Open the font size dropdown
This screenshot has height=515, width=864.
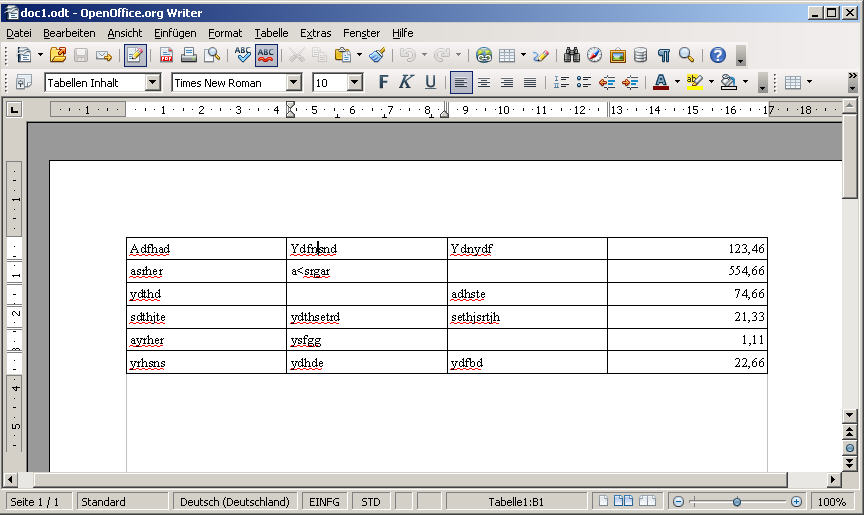point(354,82)
